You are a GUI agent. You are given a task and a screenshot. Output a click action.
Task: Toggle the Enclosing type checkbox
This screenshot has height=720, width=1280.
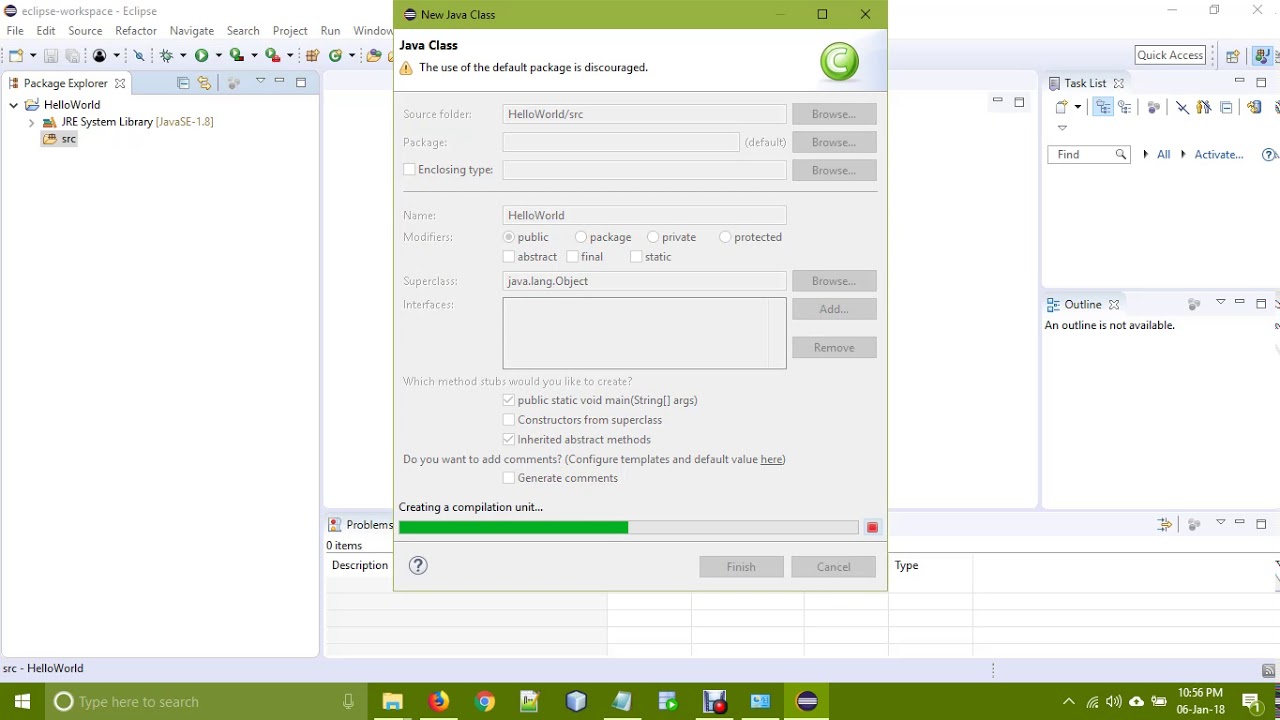[409, 170]
